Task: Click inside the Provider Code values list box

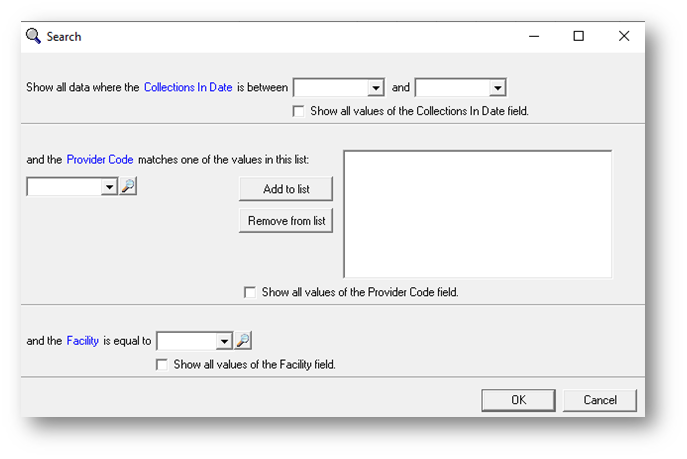Action: (477, 213)
